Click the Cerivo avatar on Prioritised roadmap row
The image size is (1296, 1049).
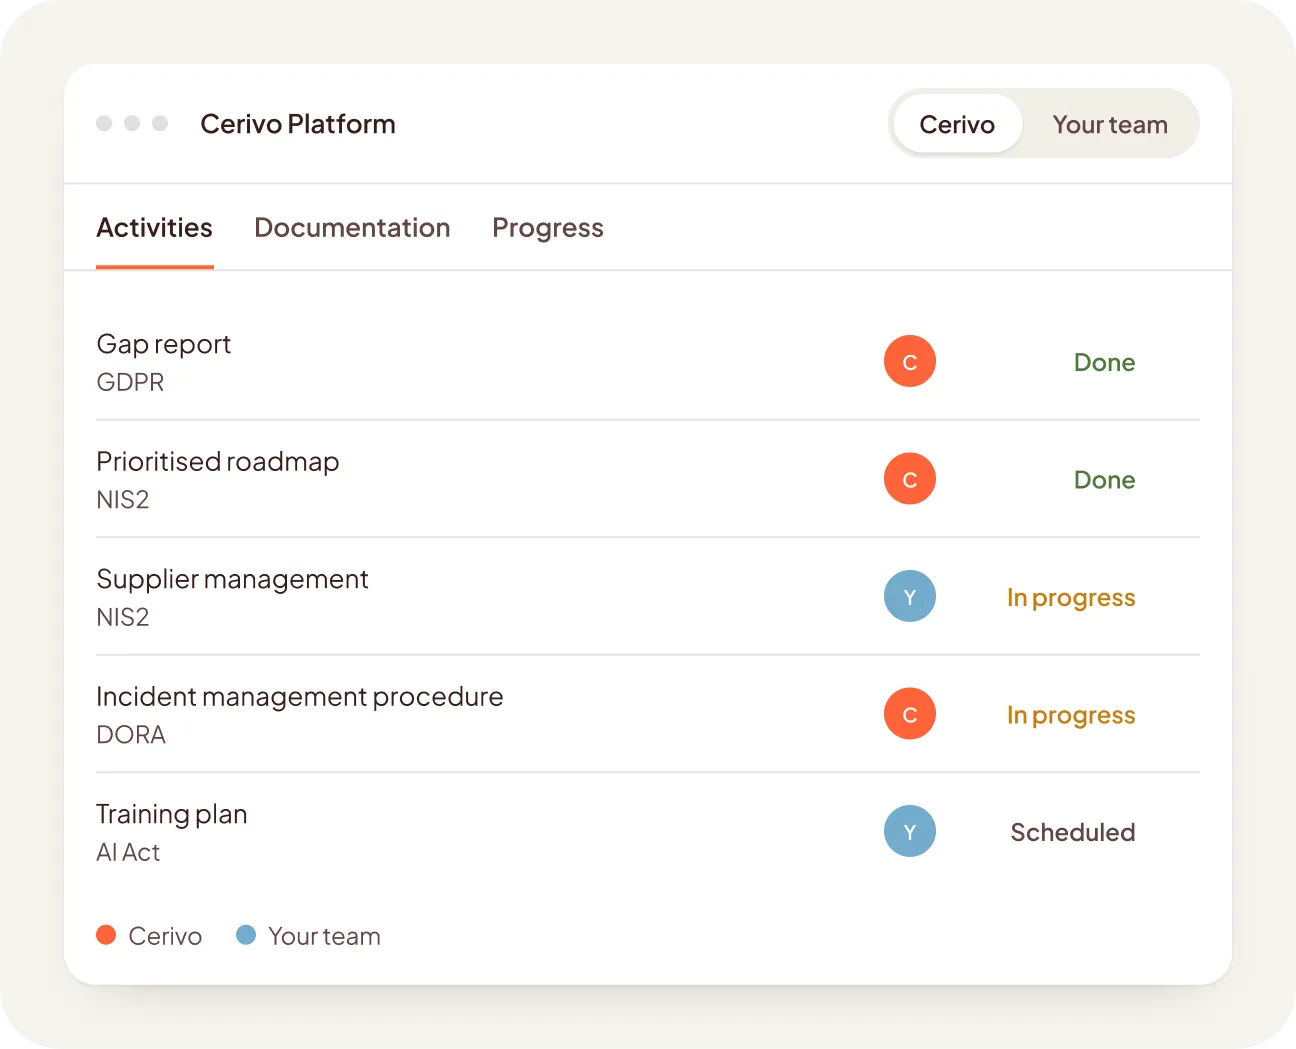coord(910,479)
